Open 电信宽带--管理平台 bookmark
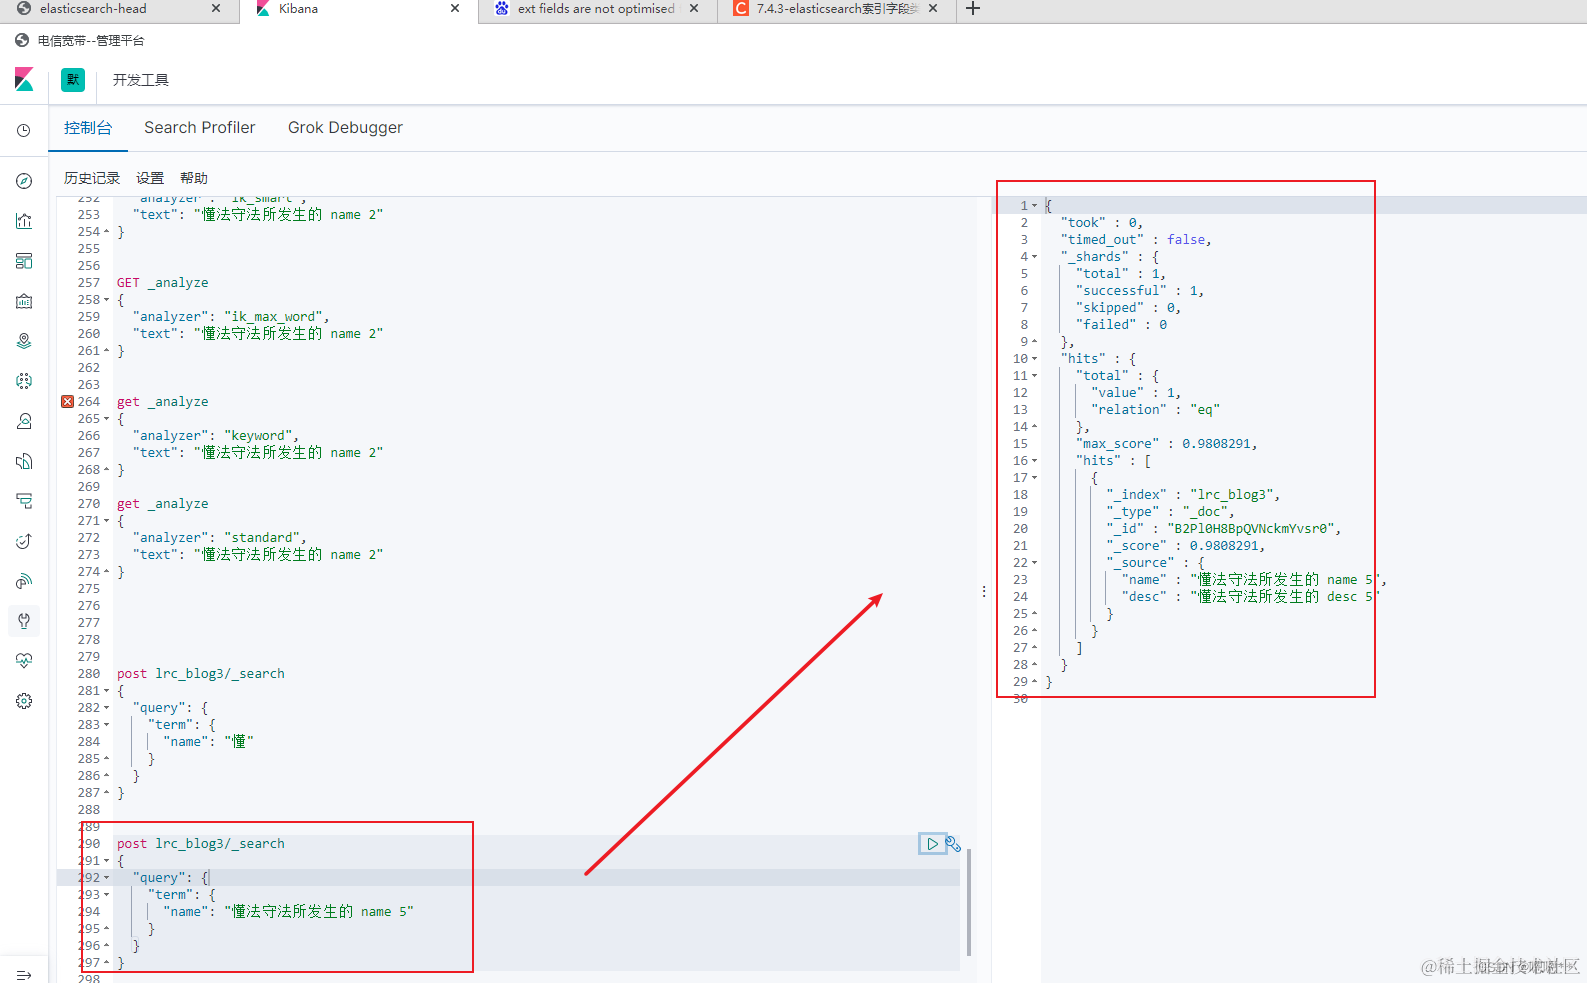Image resolution: width=1587 pixels, height=983 pixels. 91,41
